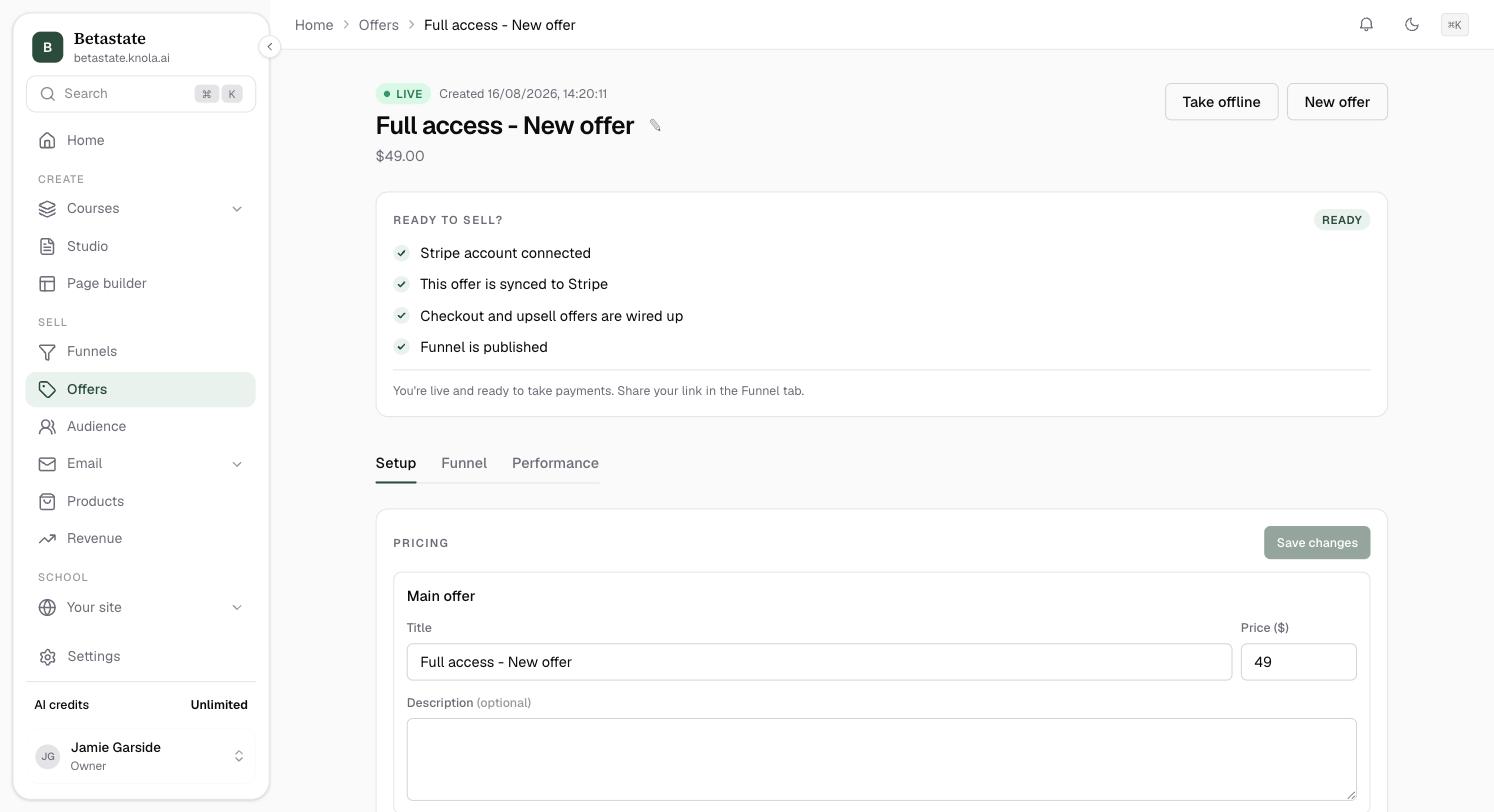Screen dimensions: 1494x812
Task: Click the Settings gear icon
Action: point(47,657)
